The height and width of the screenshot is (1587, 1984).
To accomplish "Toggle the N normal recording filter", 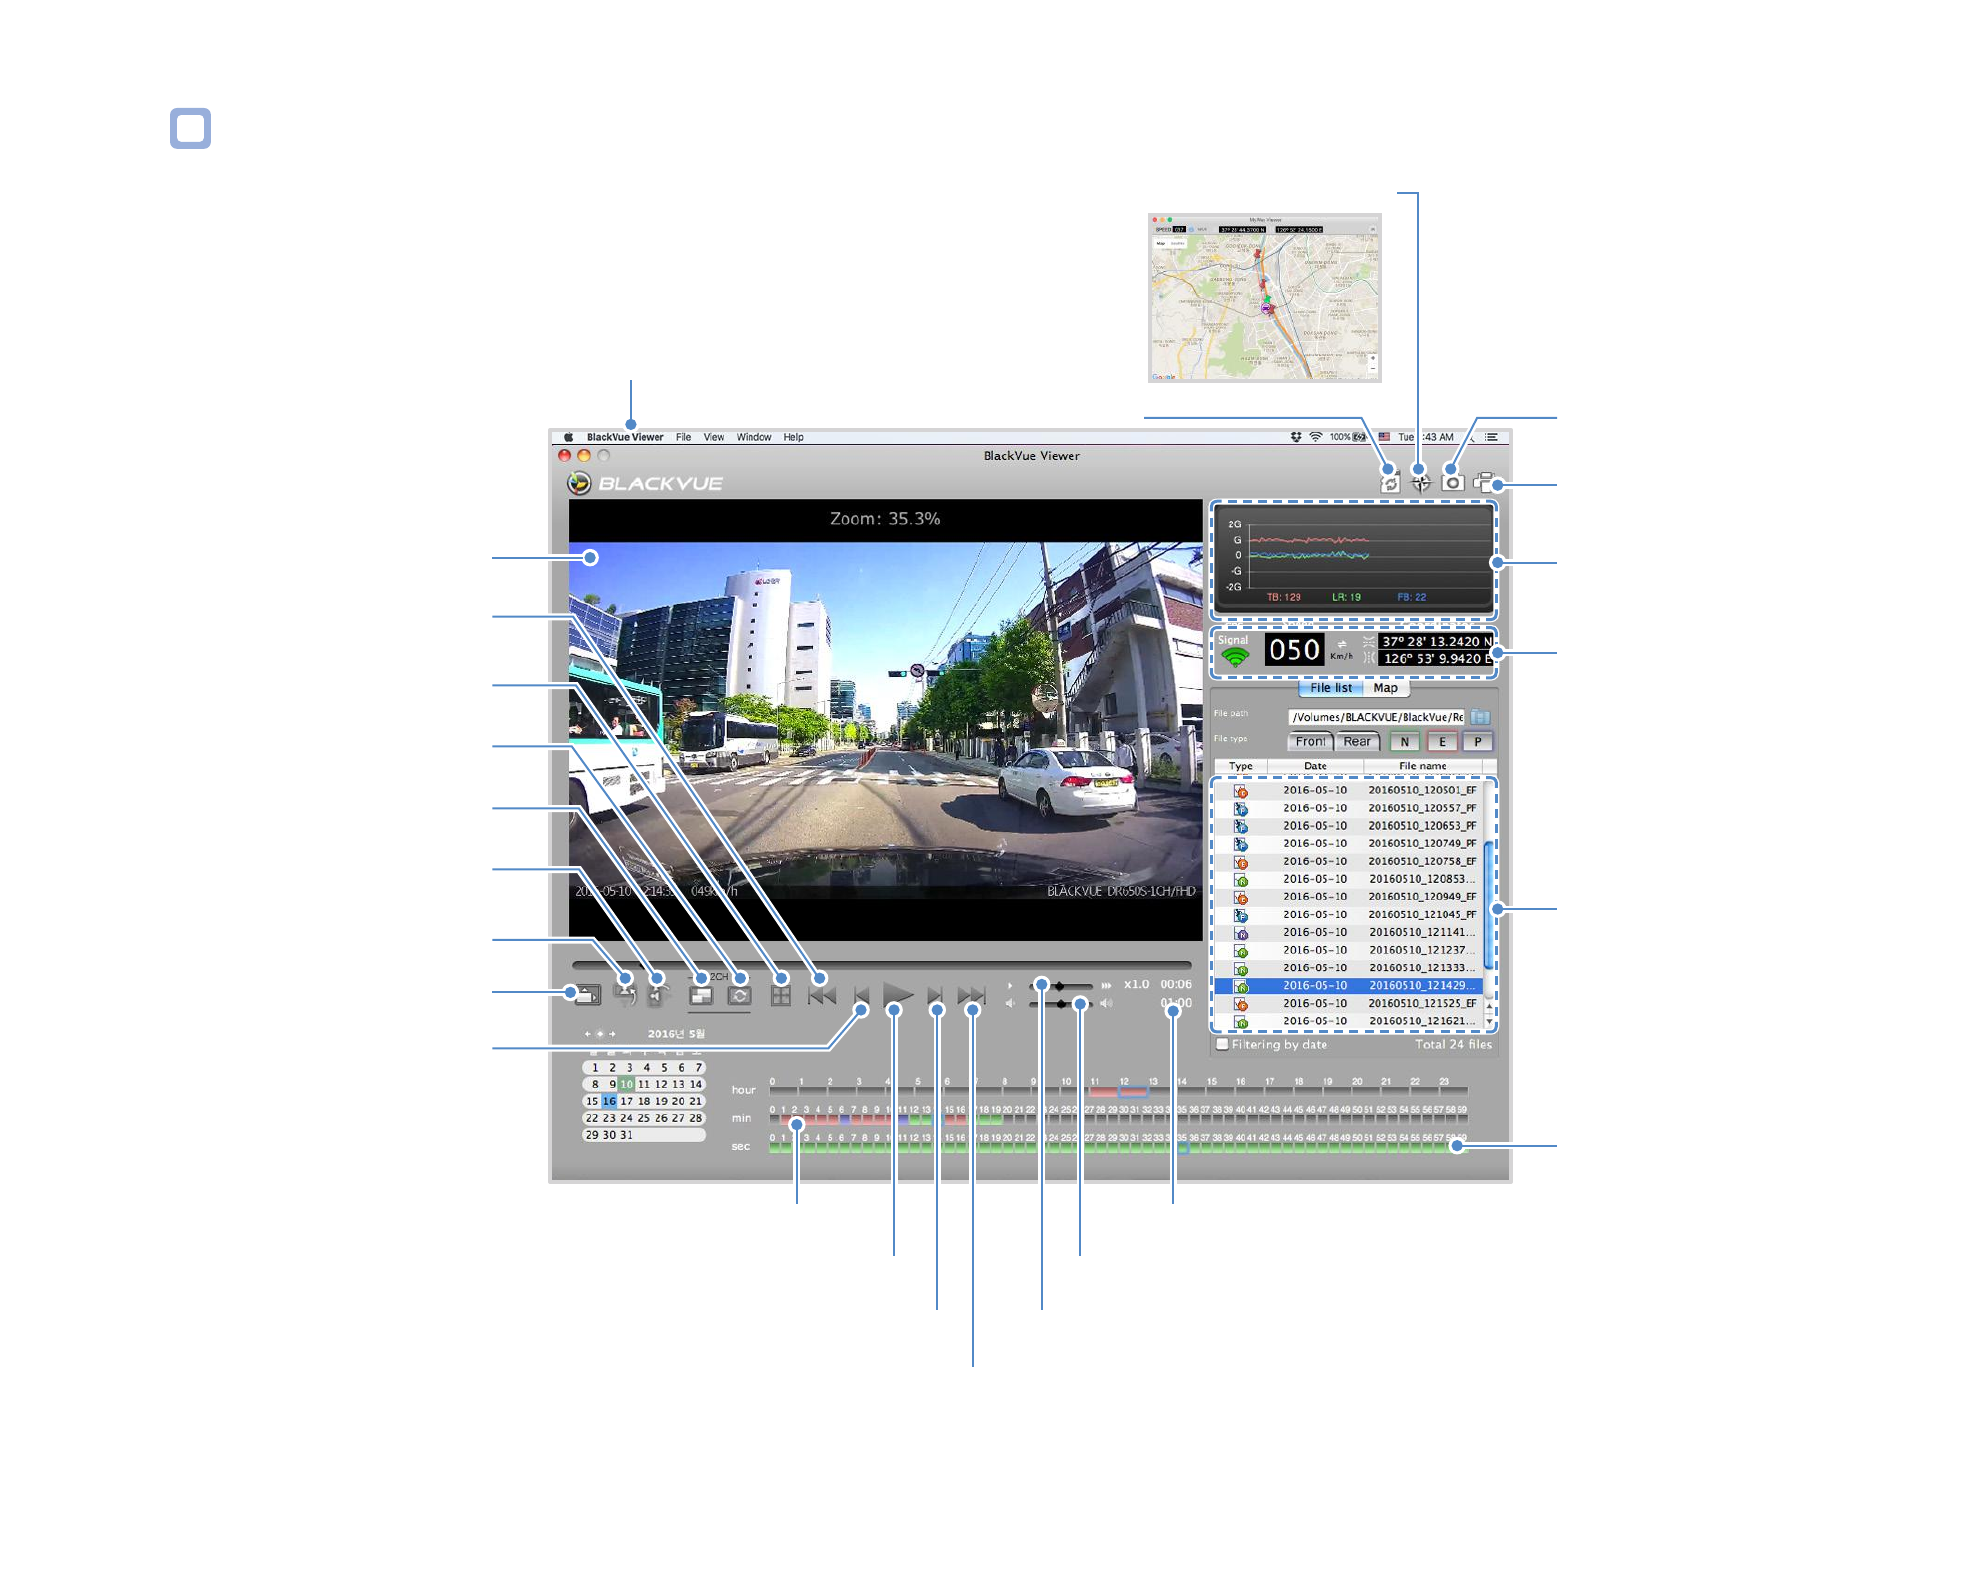I will [x=1405, y=742].
